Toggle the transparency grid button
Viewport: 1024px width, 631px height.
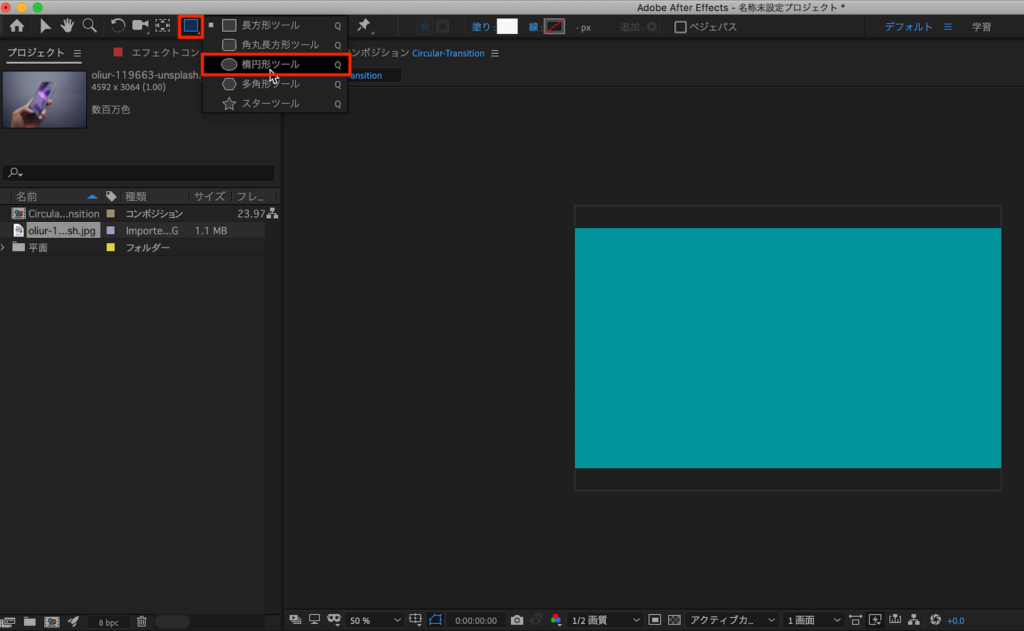(674, 620)
